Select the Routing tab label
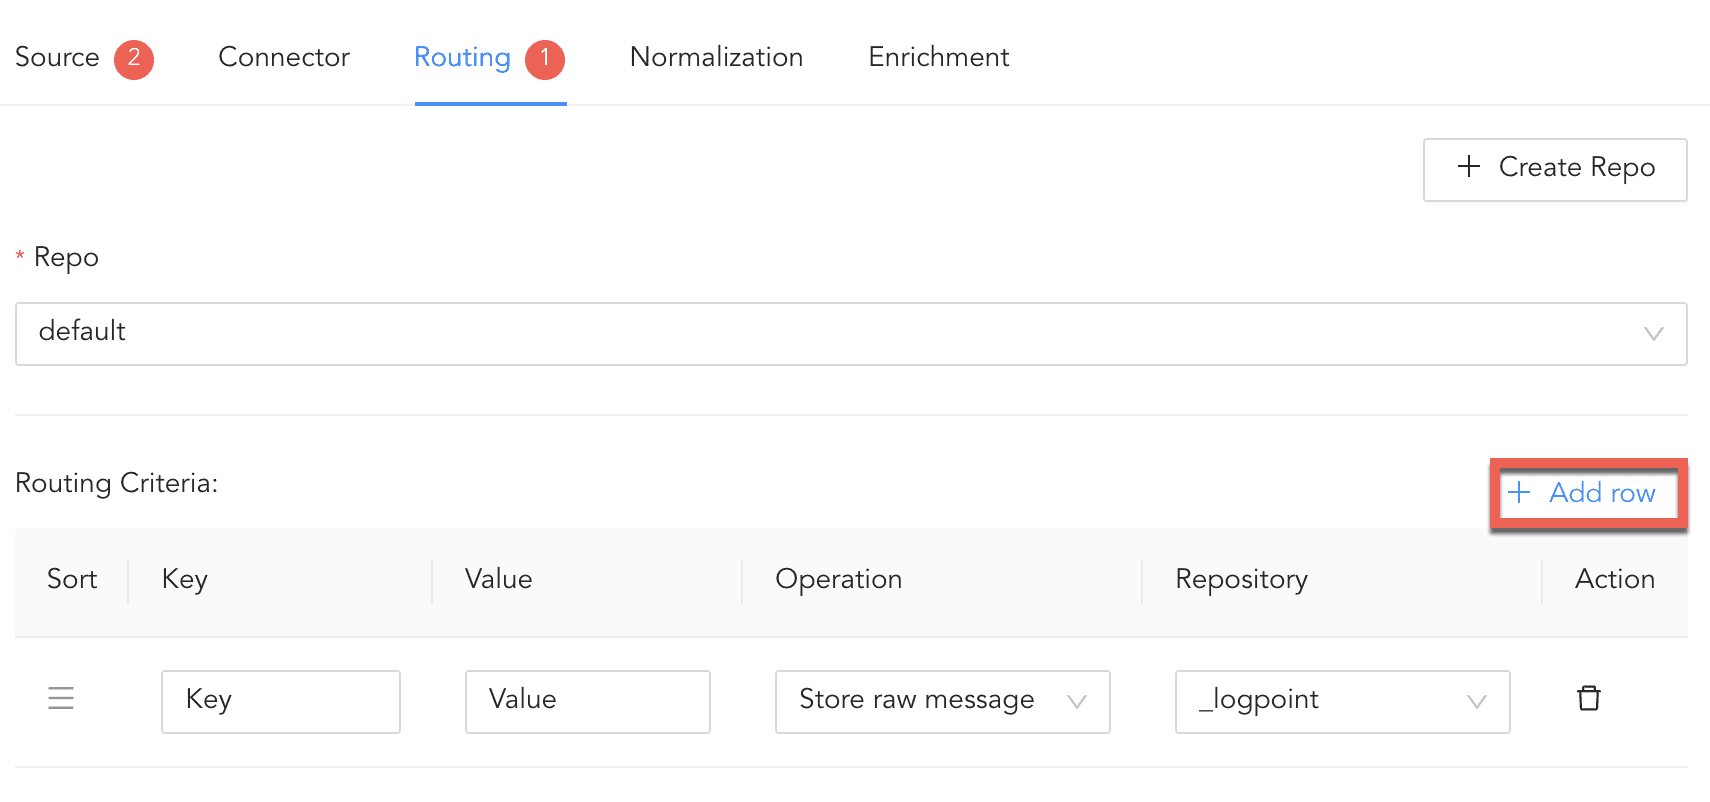The height and width of the screenshot is (802, 1710). [462, 58]
